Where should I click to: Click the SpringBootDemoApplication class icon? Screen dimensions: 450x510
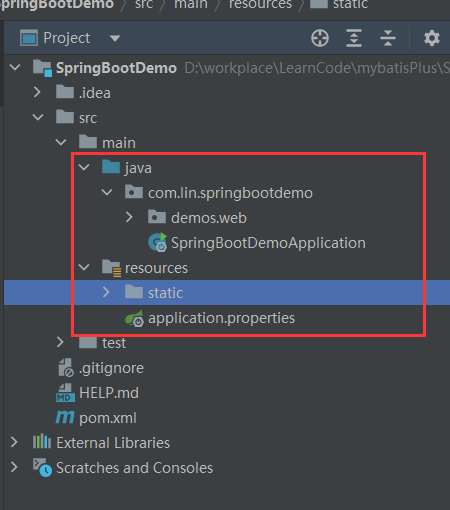157,242
